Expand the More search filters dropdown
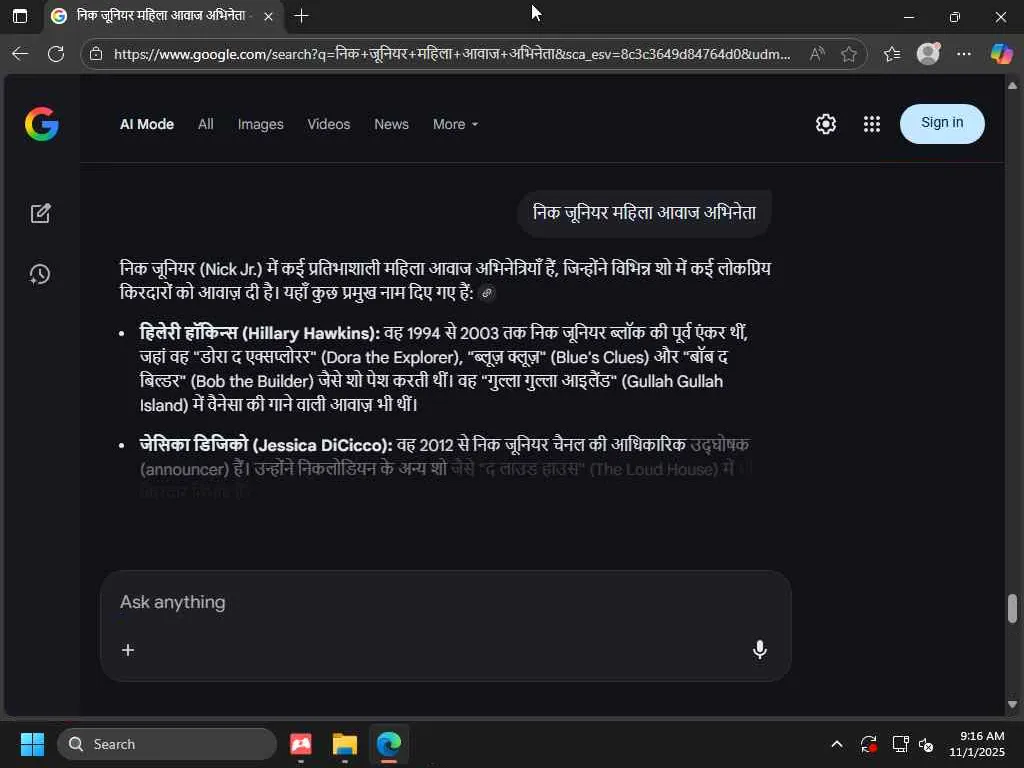Viewport: 1024px width, 768px height. pos(455,124)
